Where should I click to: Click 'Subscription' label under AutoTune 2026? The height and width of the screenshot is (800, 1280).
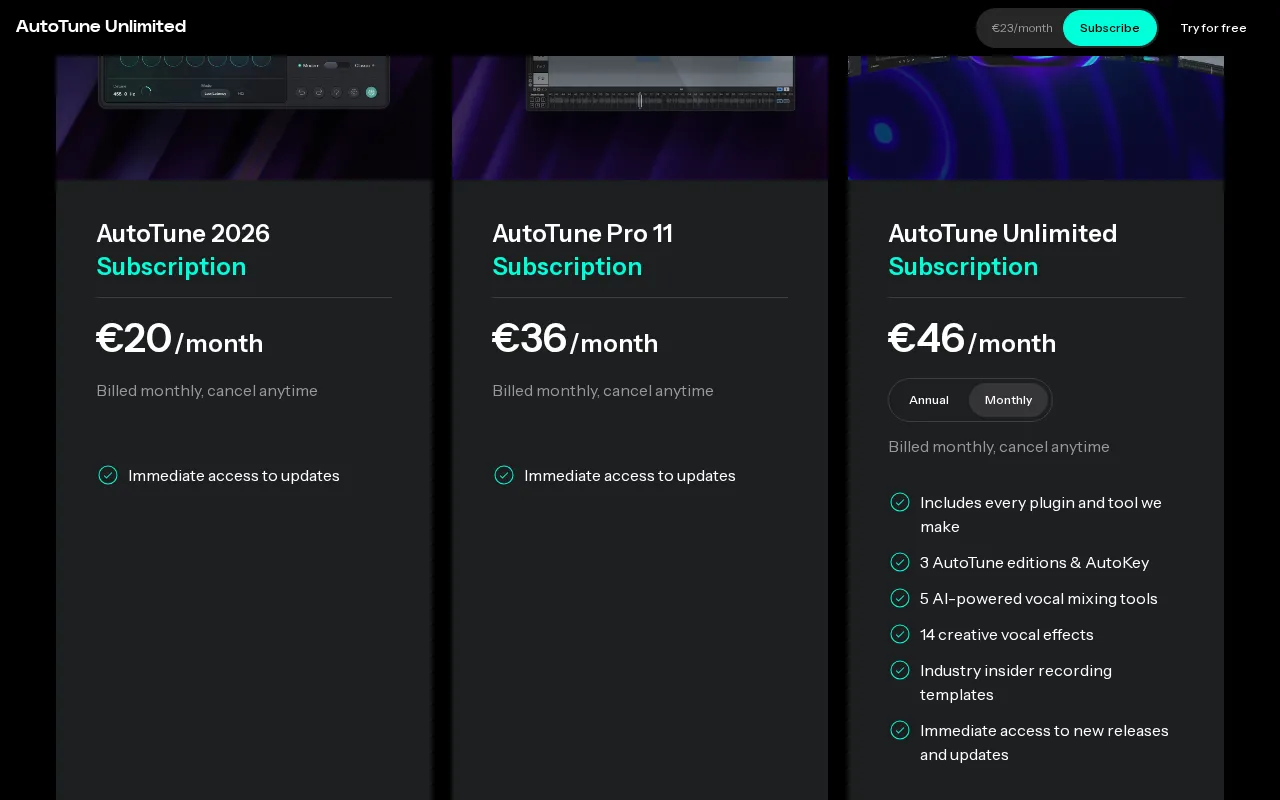coord(171,267)
